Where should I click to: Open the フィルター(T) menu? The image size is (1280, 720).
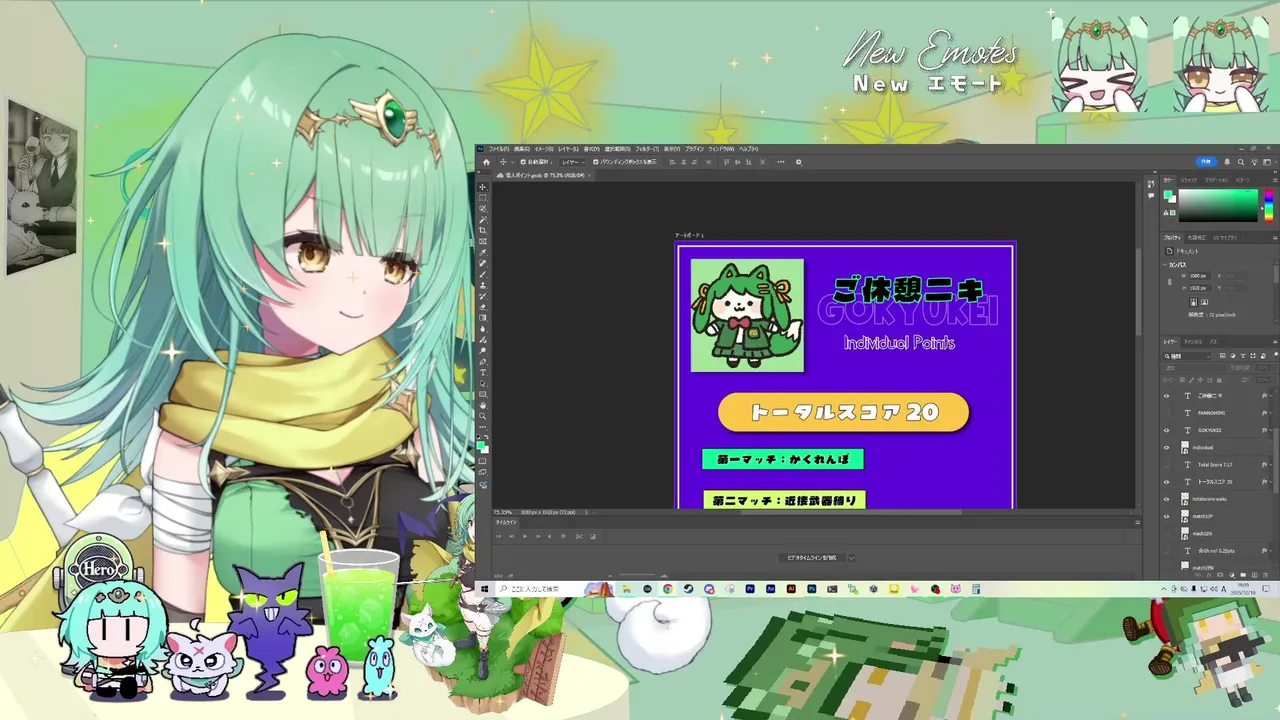click(x=647, y=149)
